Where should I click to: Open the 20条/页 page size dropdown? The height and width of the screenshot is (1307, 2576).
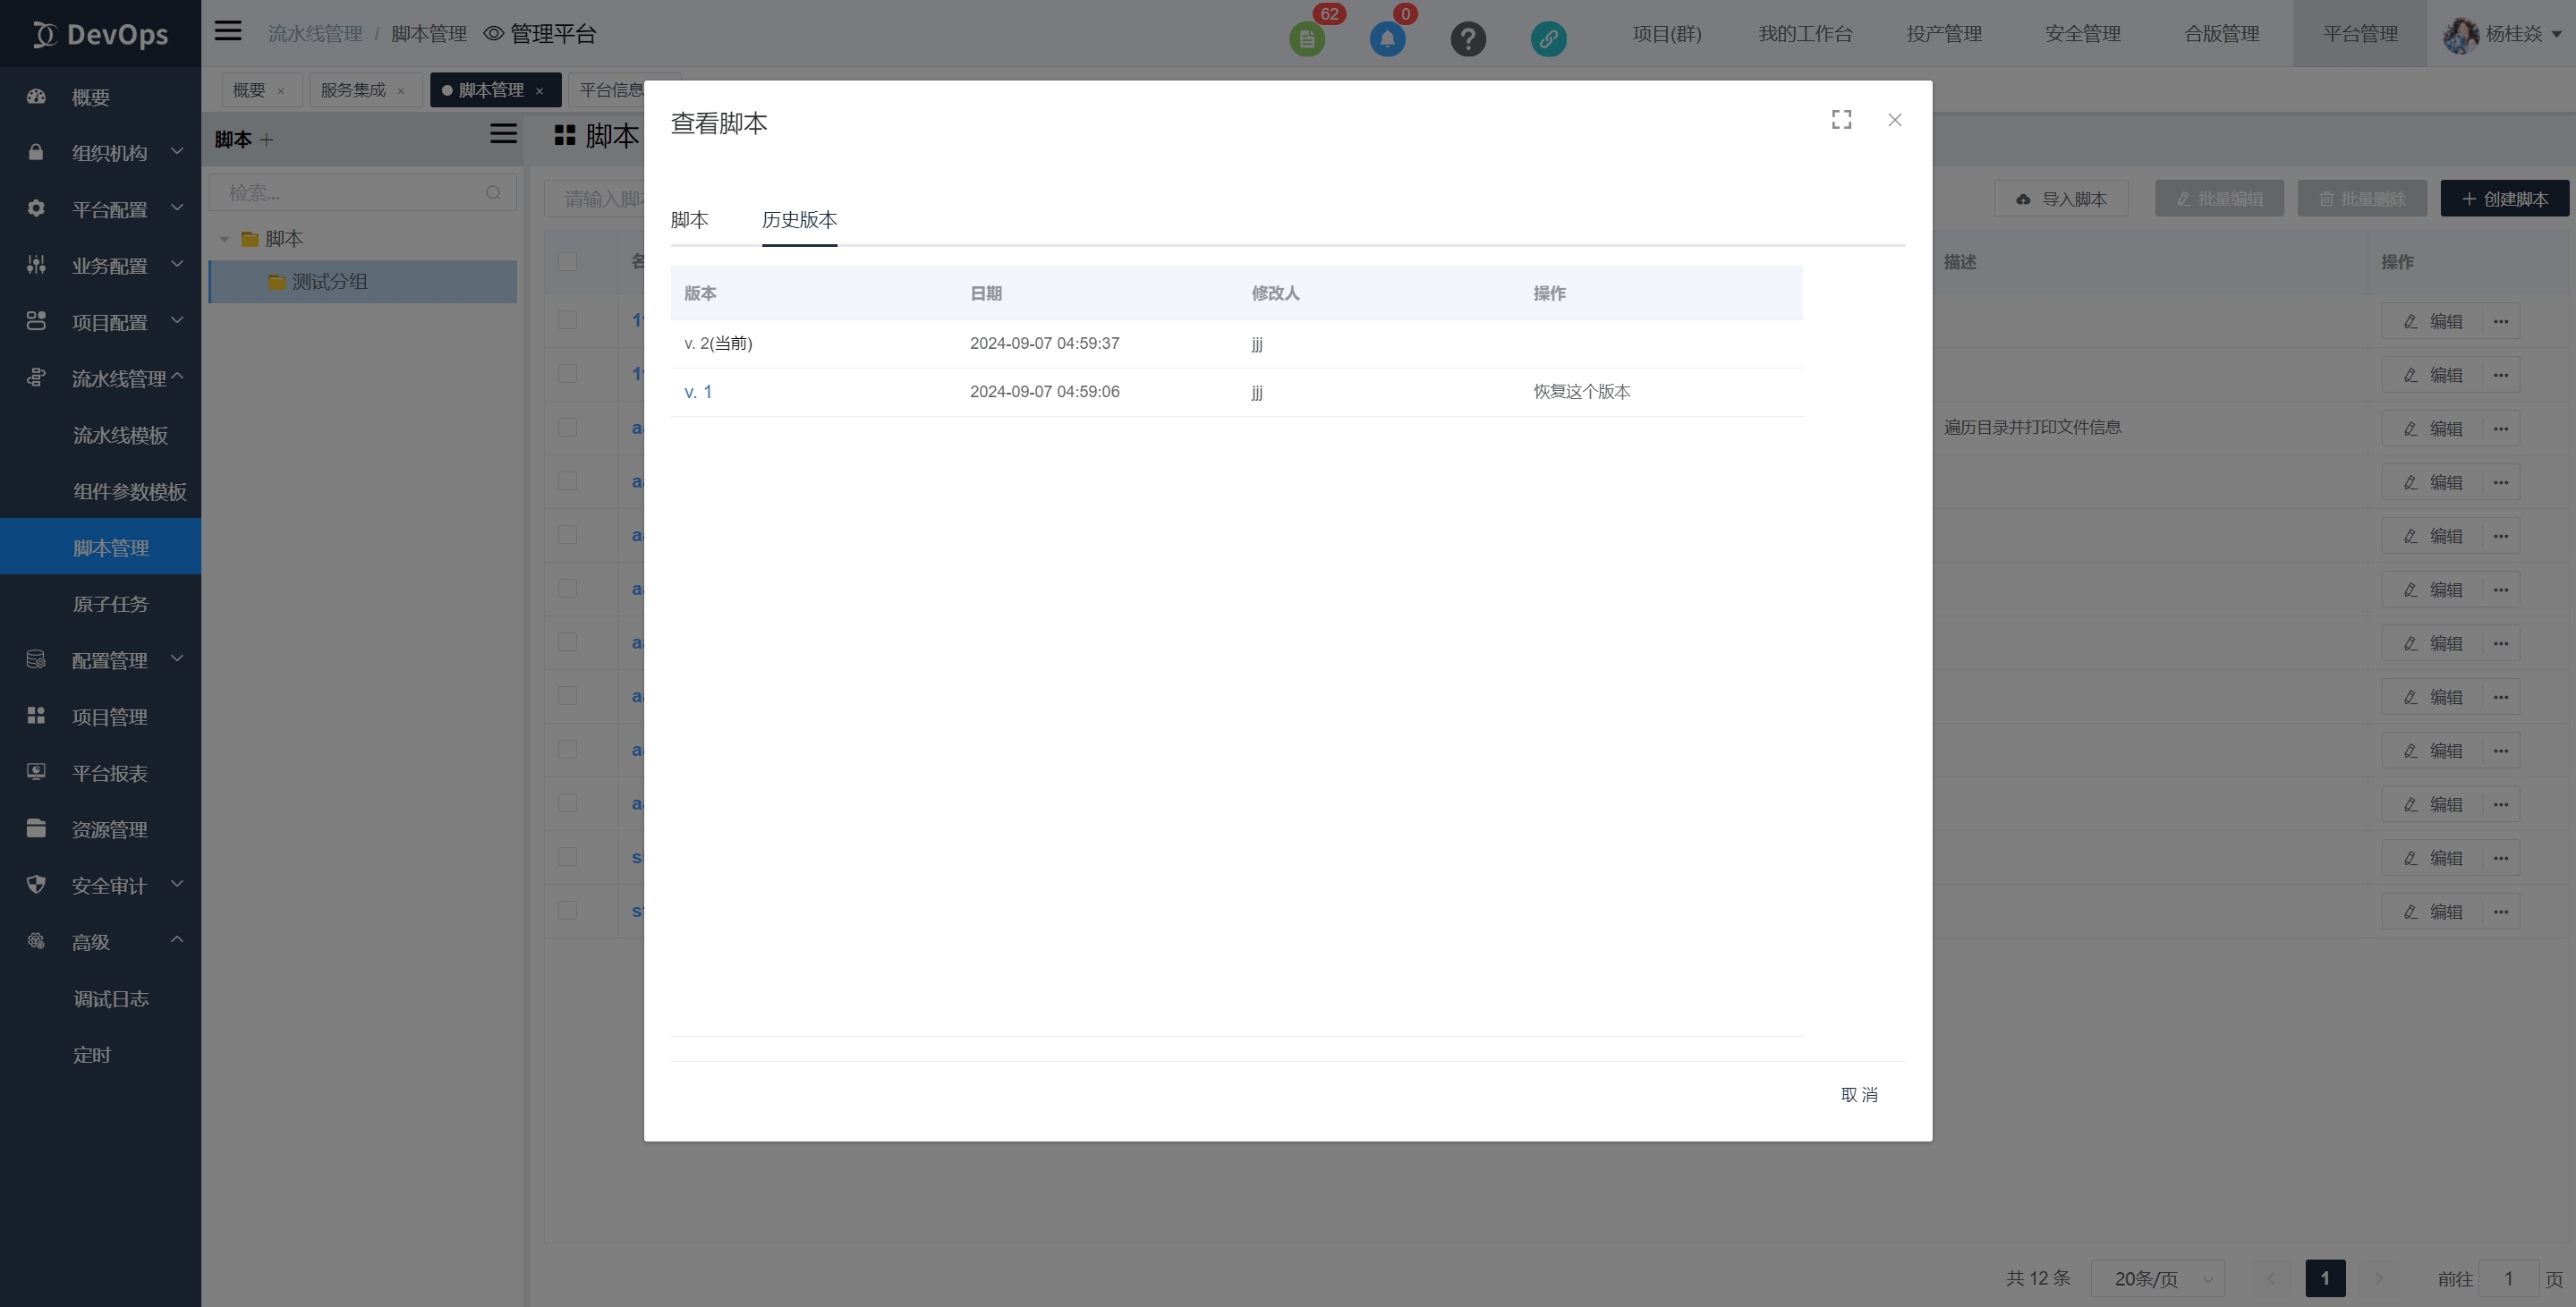coord(2157,1278)
